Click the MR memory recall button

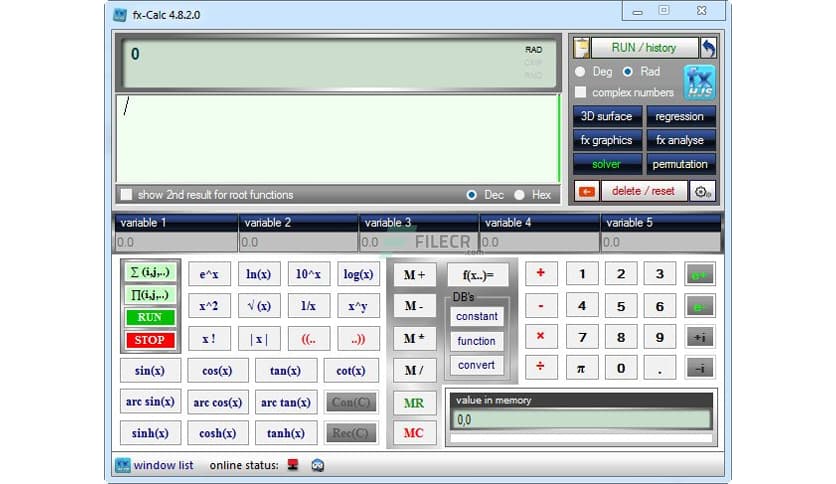click(x=414, y=403)
